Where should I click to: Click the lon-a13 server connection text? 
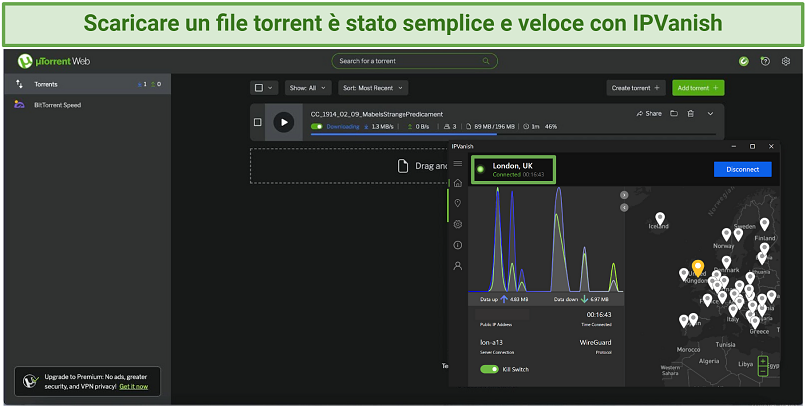491,342
